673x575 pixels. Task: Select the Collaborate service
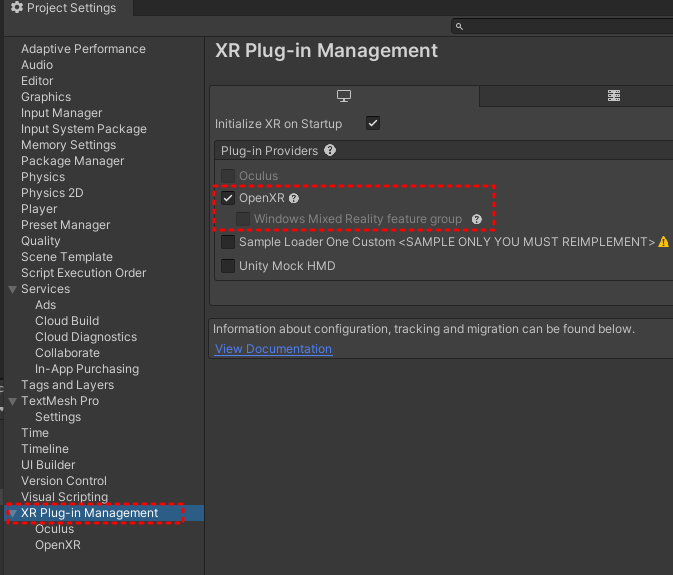[67, 353]
